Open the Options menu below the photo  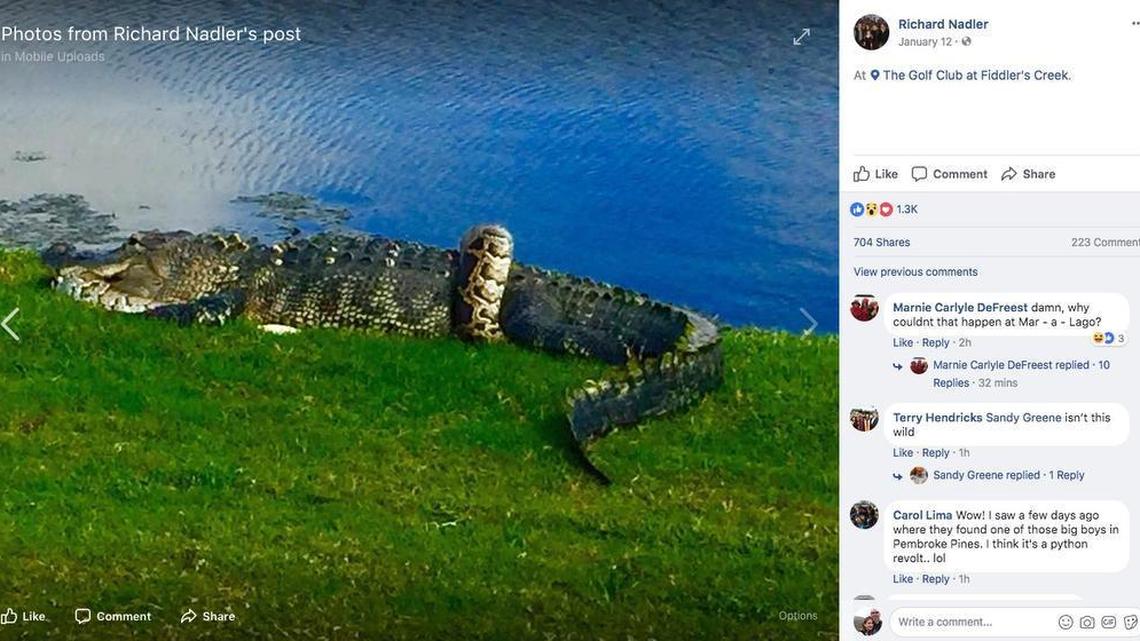(x=798, y=616)
